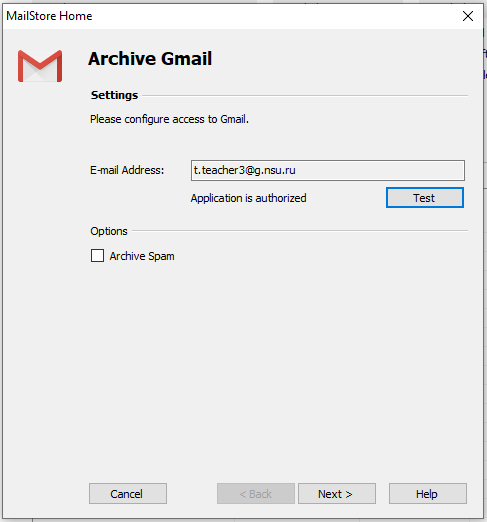Click the red Gmail envelope logo
Screen dimensions: 487x522
coord(40,66)
